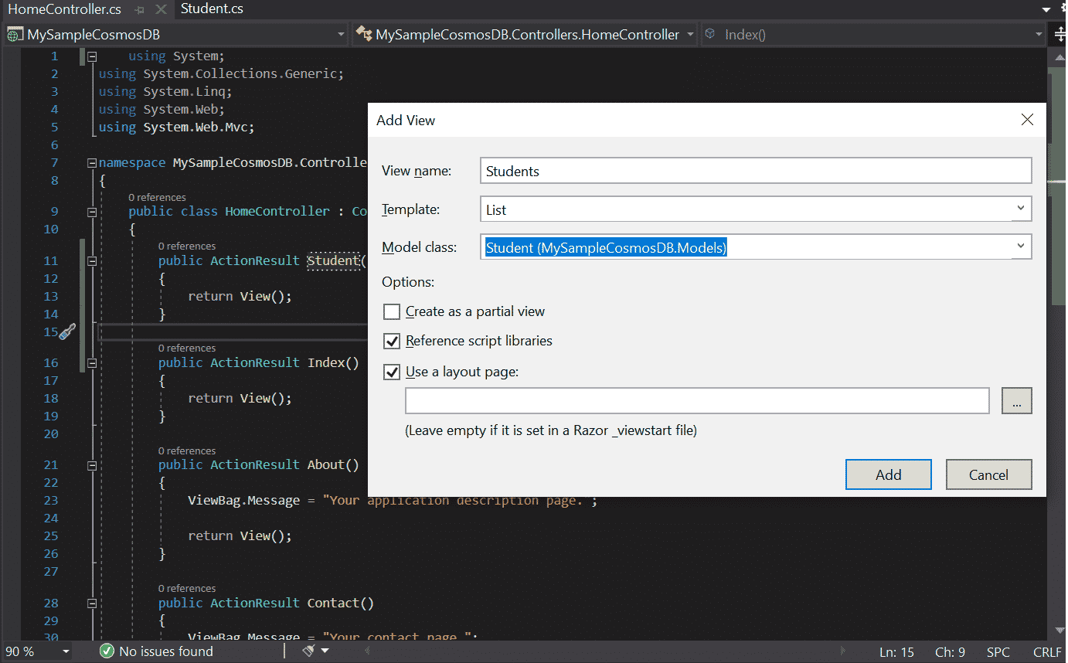Viewport: 1068px width, 663px height.
Task: Collapse the HomeController class with its expander
Action: pos(91,210)
